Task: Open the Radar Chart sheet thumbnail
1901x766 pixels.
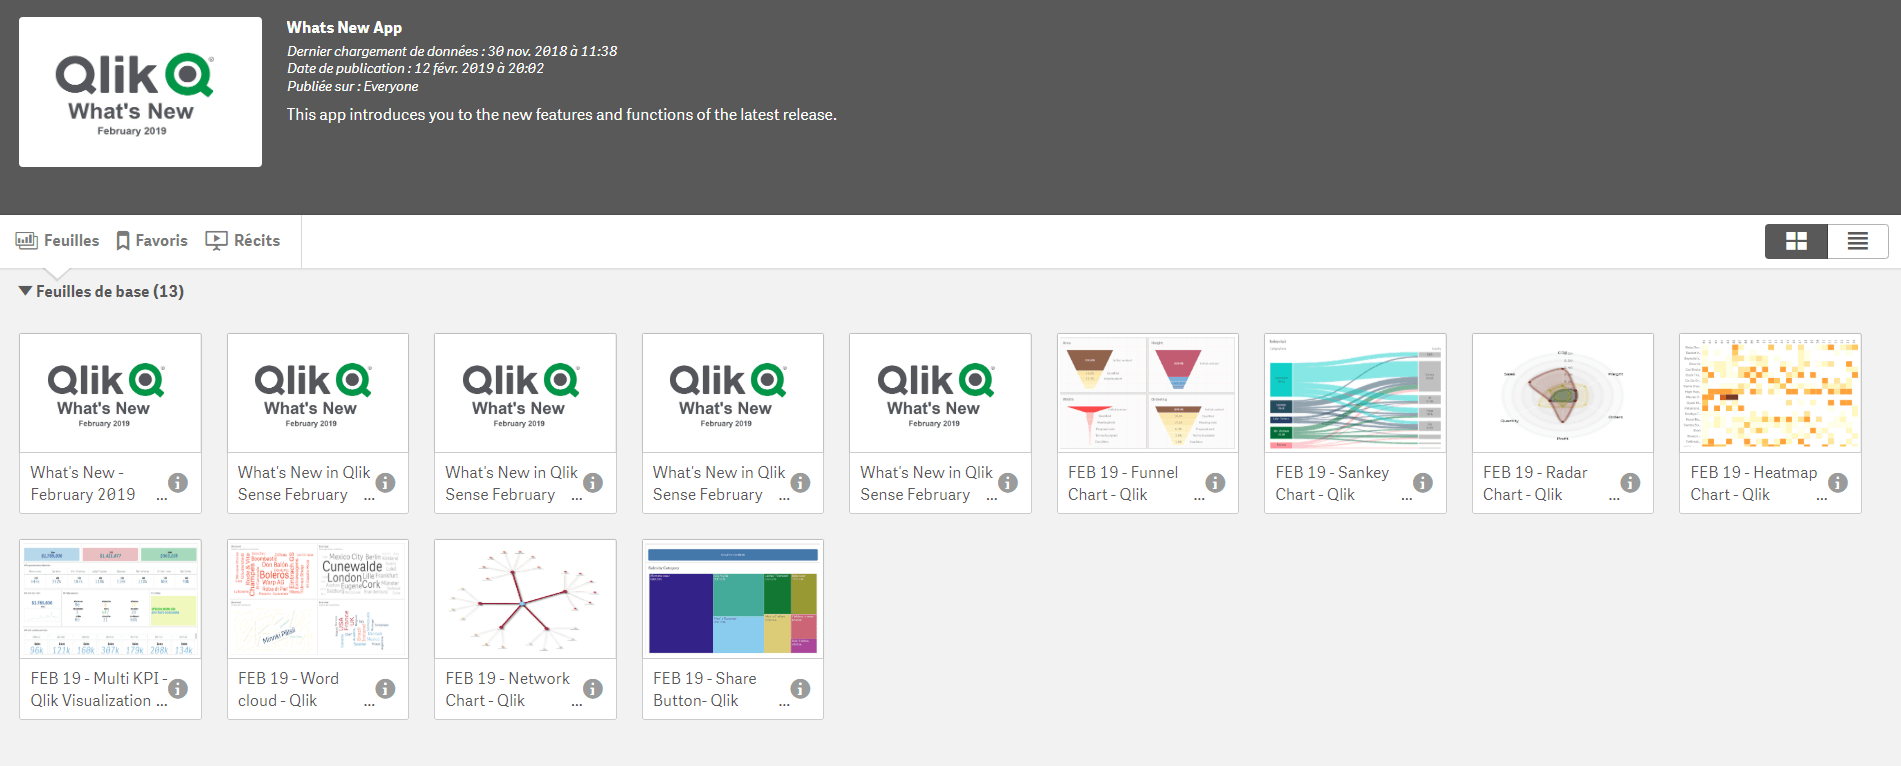Action: click(1563, 393)
